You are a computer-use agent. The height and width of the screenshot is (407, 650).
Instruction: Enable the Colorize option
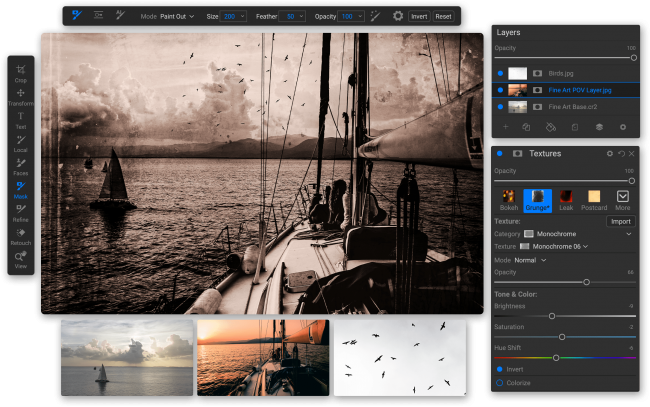tap(499, 382)
